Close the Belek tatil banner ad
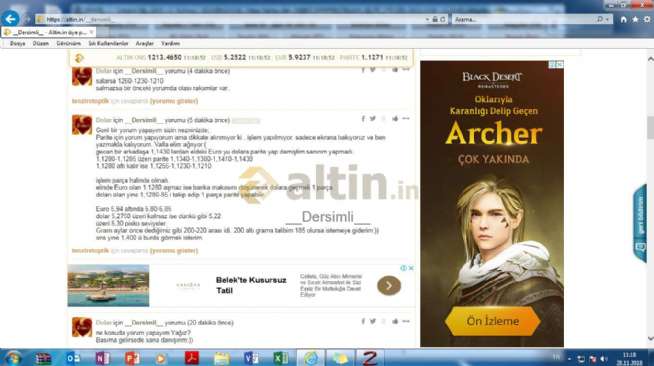 point(411,268)
